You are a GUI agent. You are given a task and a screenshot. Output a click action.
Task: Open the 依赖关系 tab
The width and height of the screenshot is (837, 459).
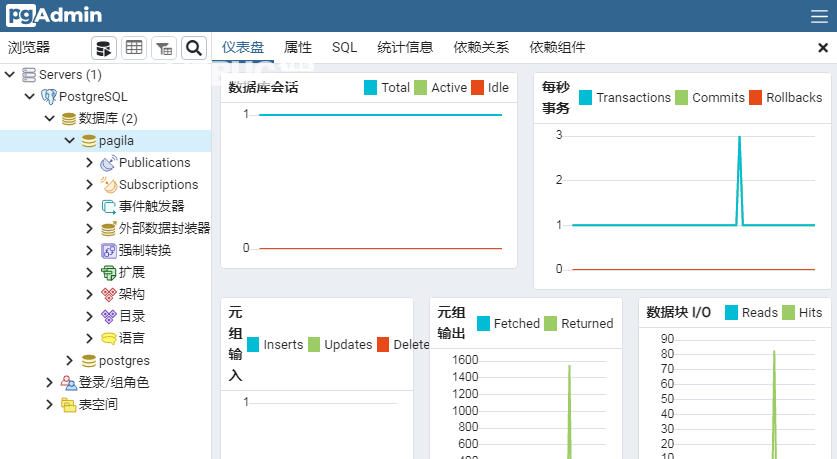tap(481, 48)
